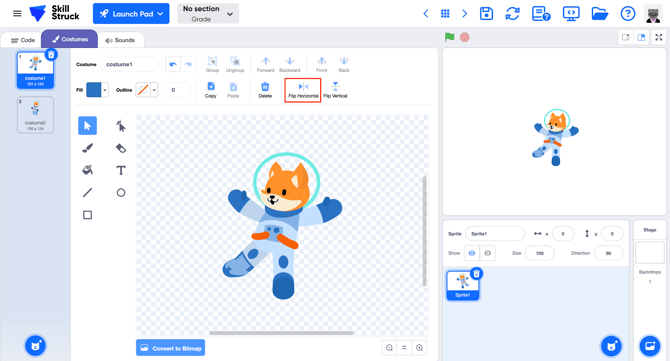Viewport: 670px width, 361px height.
Task: Open the grid of lessons icon
Action: [x=445, y=14]
